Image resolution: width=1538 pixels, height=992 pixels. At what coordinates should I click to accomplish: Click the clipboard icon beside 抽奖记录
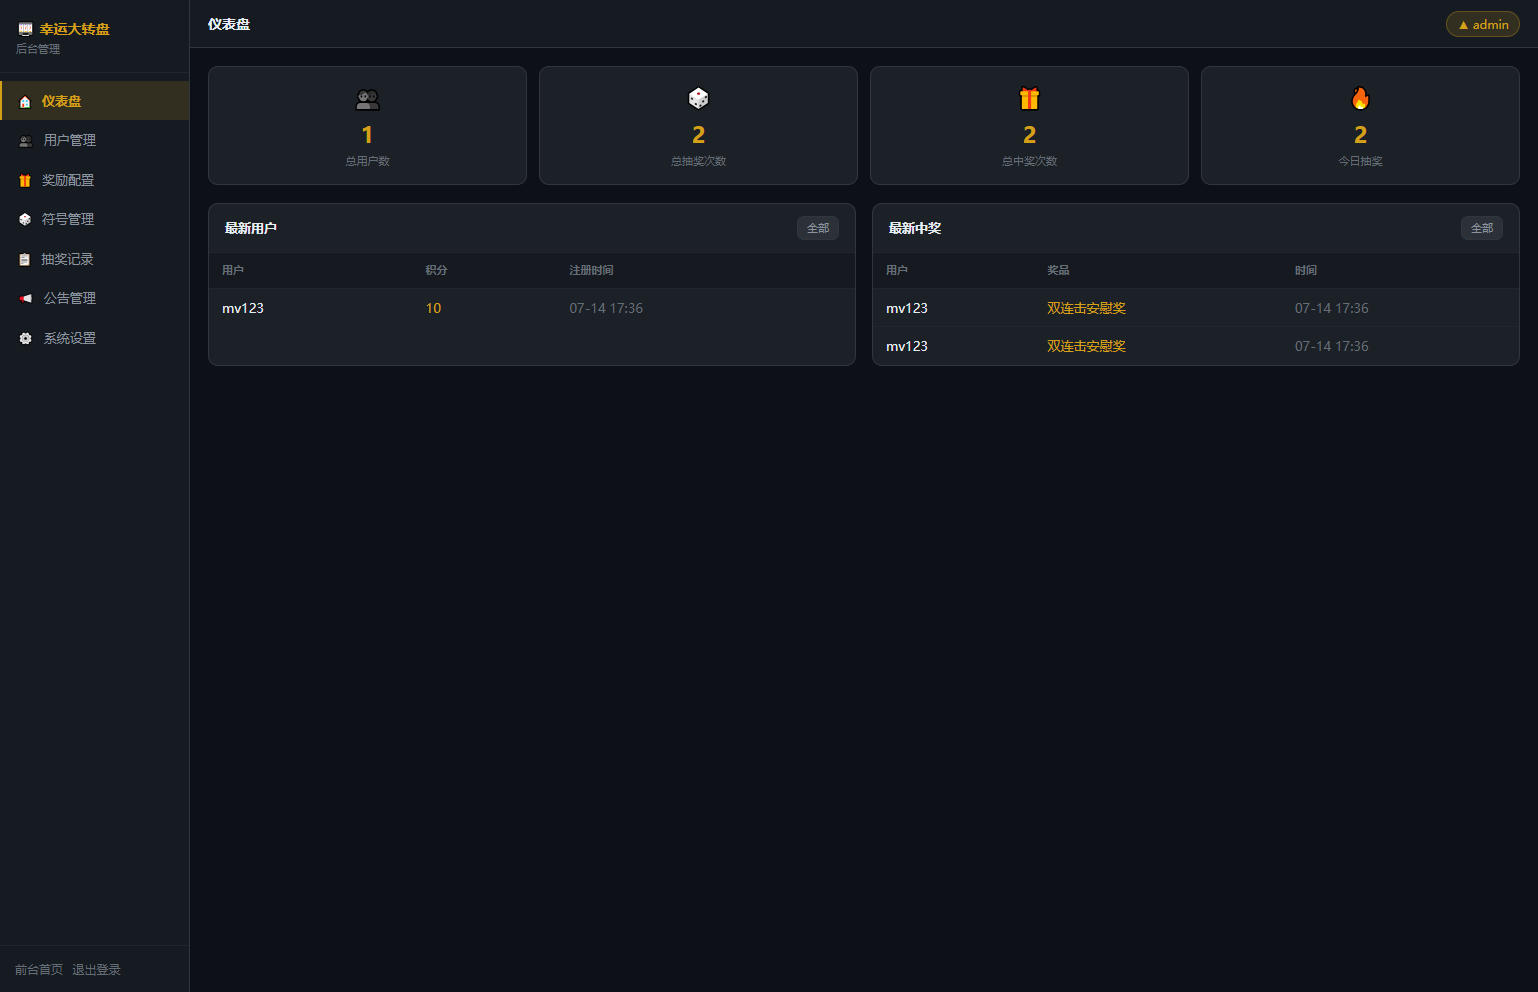tap(25, 260)
